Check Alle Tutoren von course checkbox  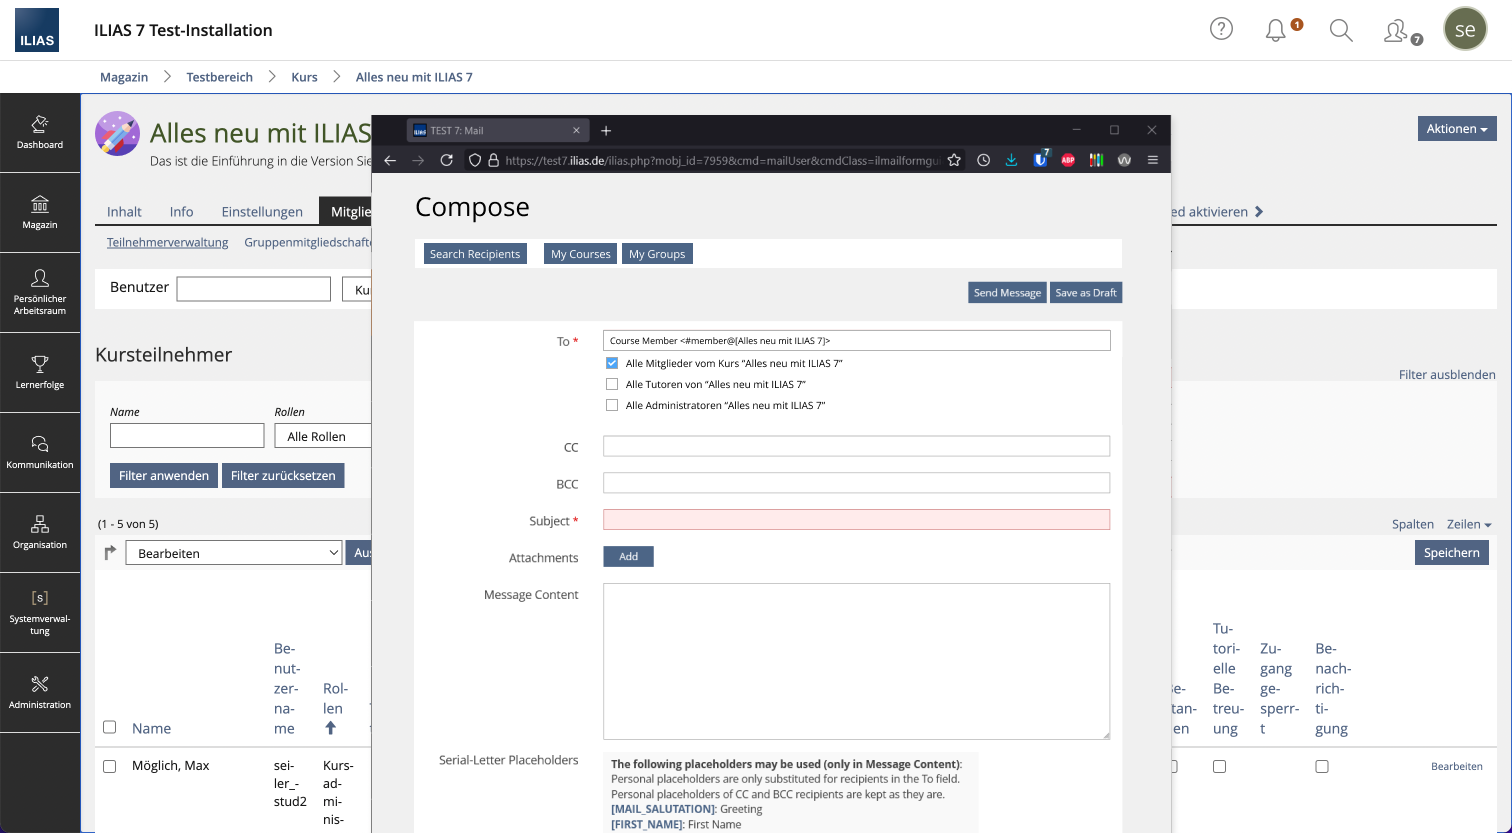(612, 384)
